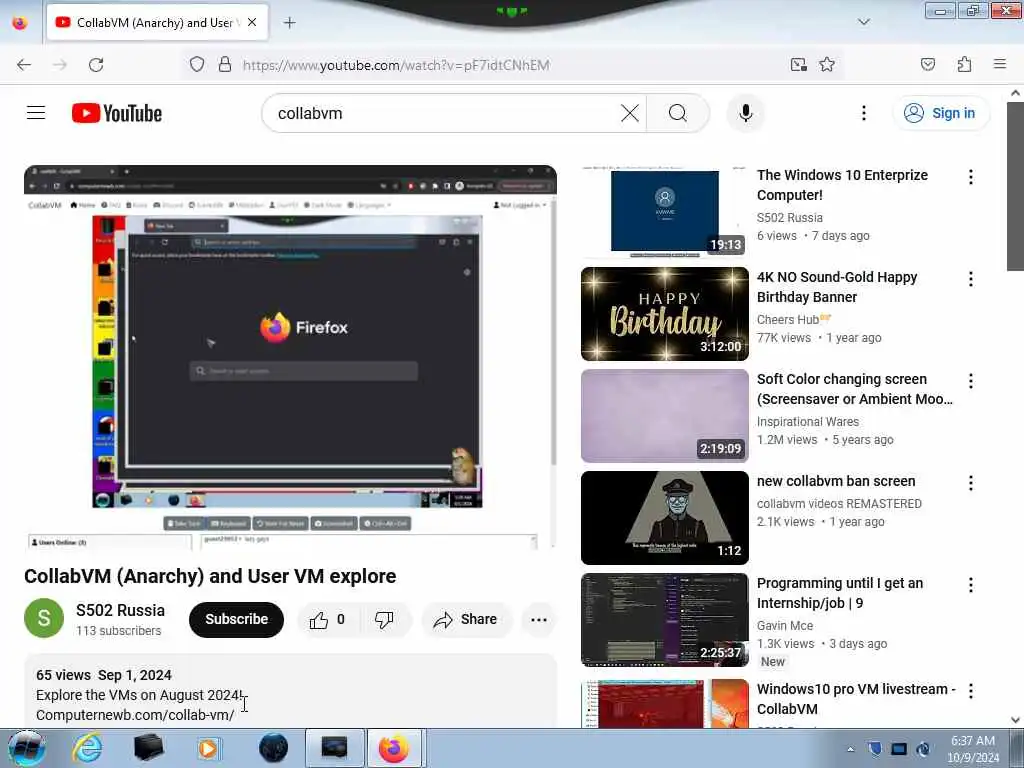Go back with the browser back arrow

coord(24,65)
